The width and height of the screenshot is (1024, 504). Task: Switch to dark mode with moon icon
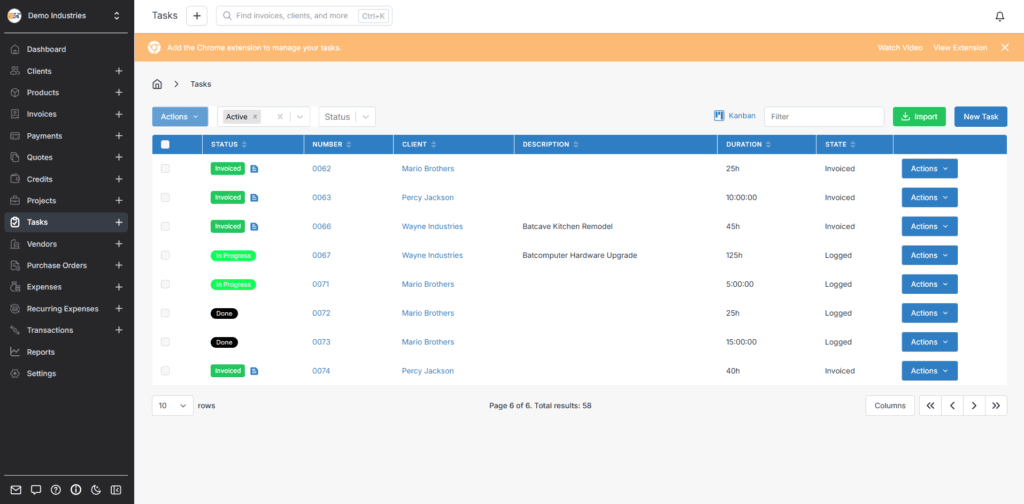tap(96, 490)
